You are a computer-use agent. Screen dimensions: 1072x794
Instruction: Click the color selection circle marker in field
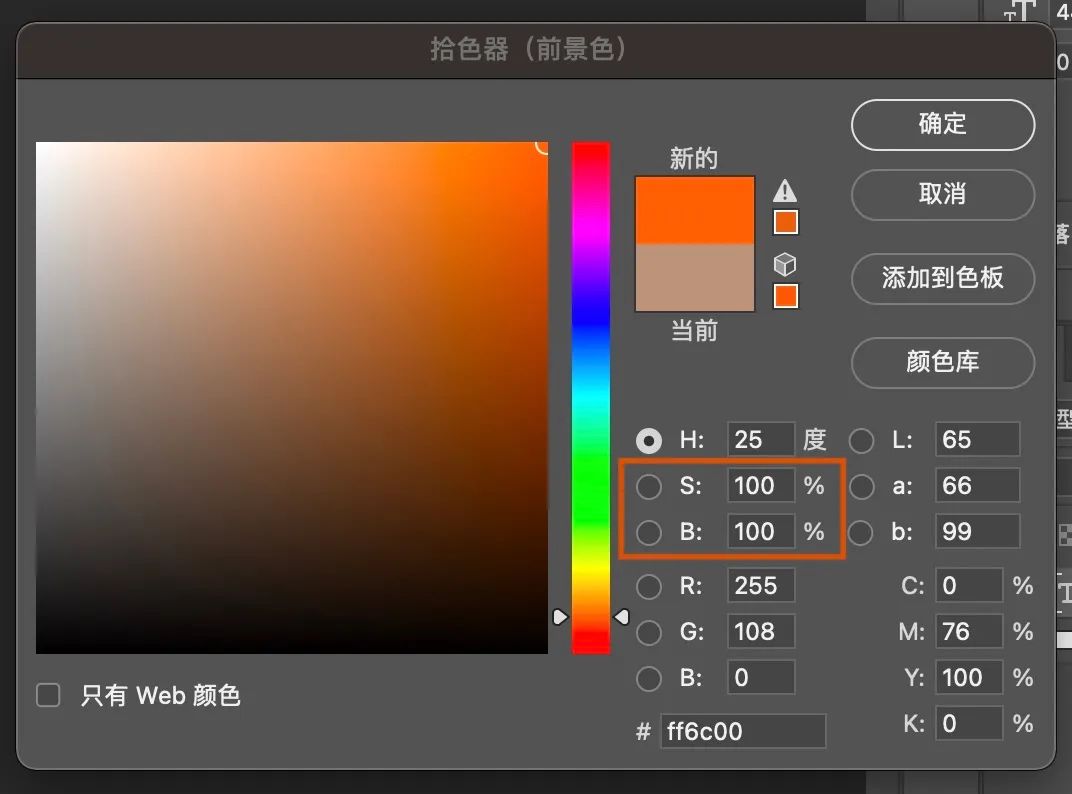[542, 146]
